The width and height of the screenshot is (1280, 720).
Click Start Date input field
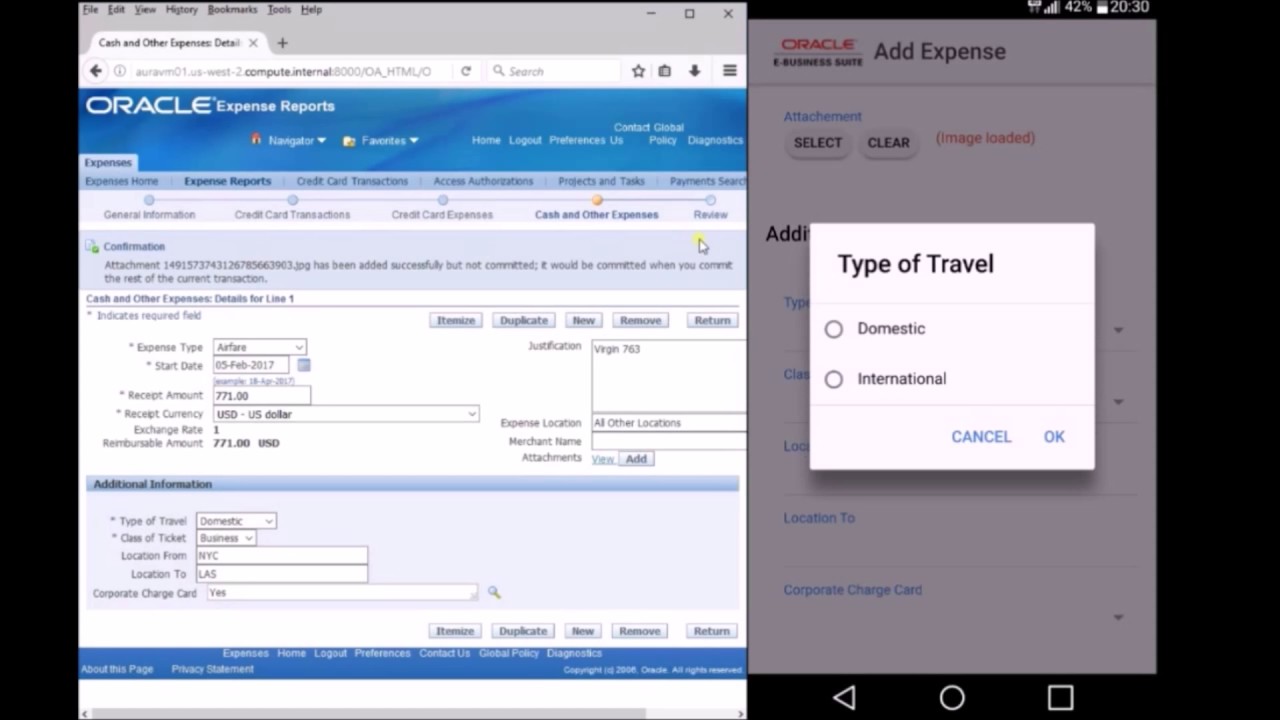(x=251, y=365)
